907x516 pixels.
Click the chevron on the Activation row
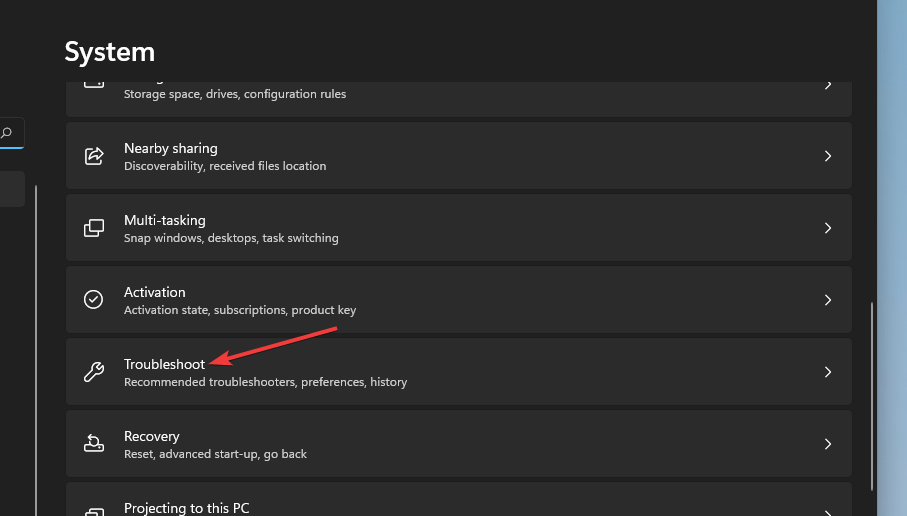[x=827, y=300]
